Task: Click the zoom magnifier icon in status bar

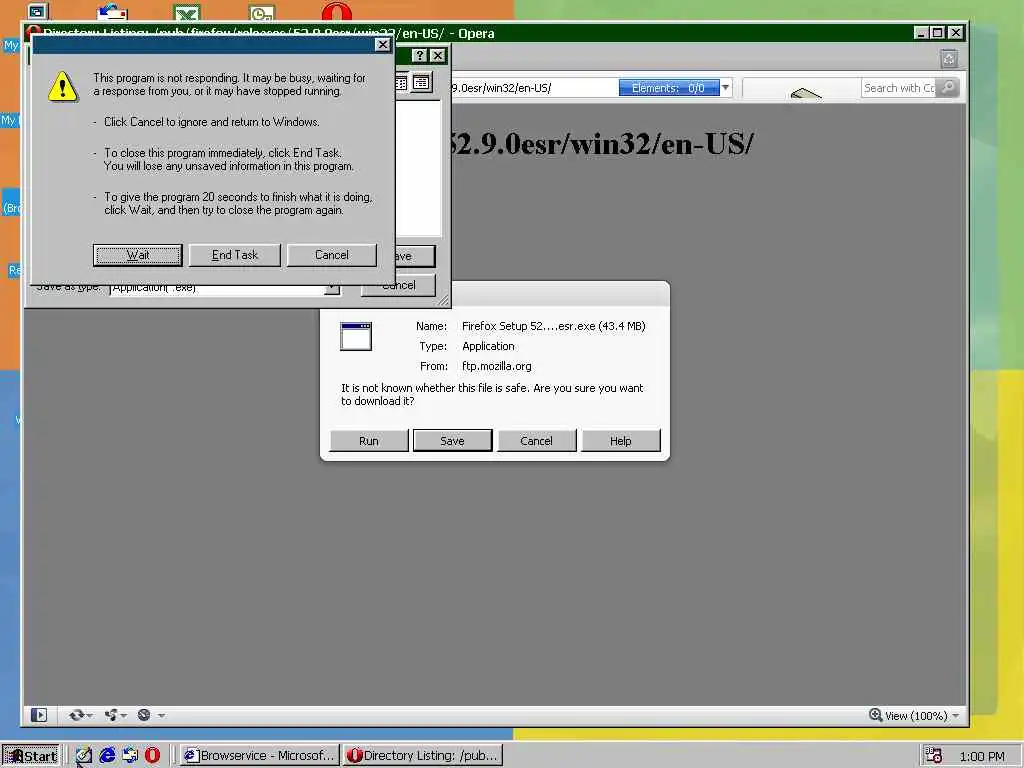Action: (x=876, y=715)
